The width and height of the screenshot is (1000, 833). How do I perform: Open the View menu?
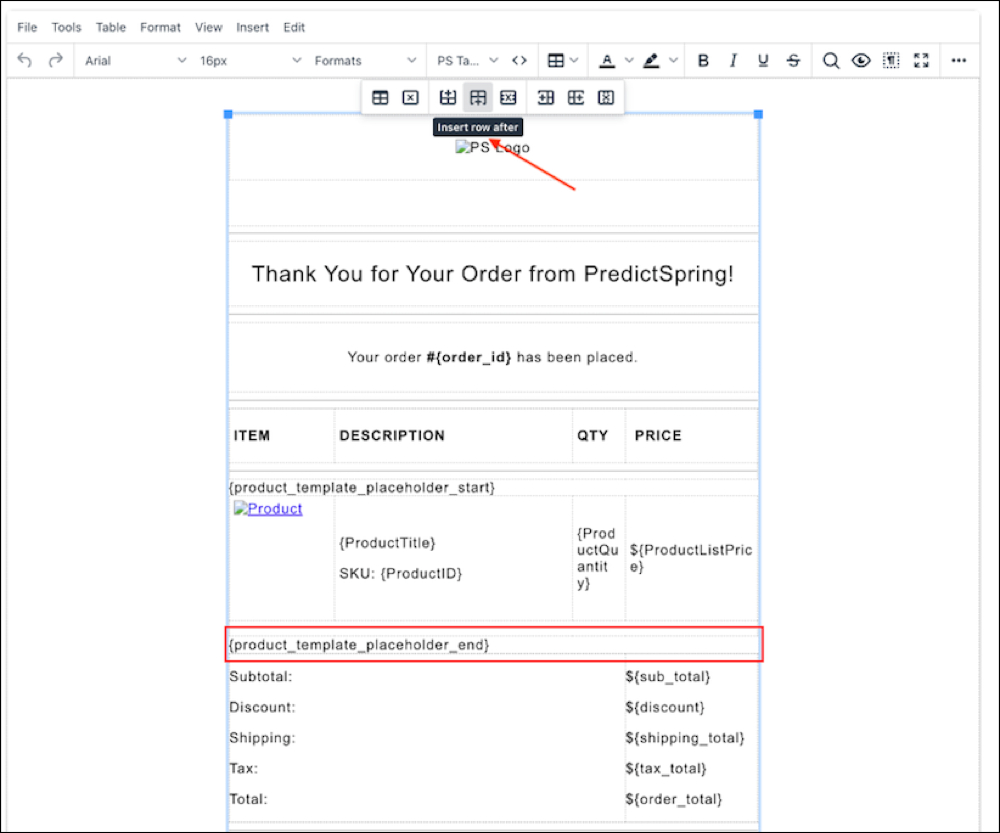[x=209, y=27]
